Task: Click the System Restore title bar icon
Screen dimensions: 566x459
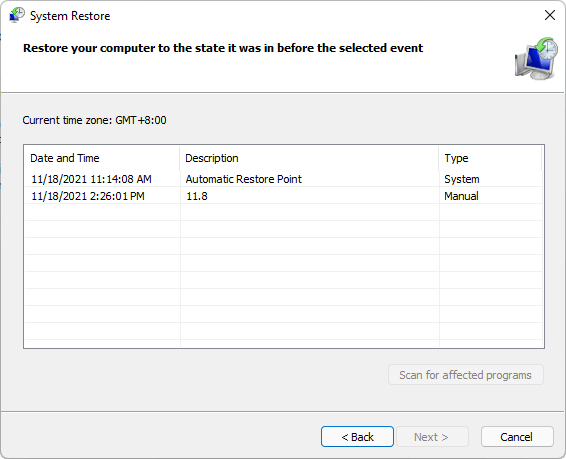Action: 17,16
